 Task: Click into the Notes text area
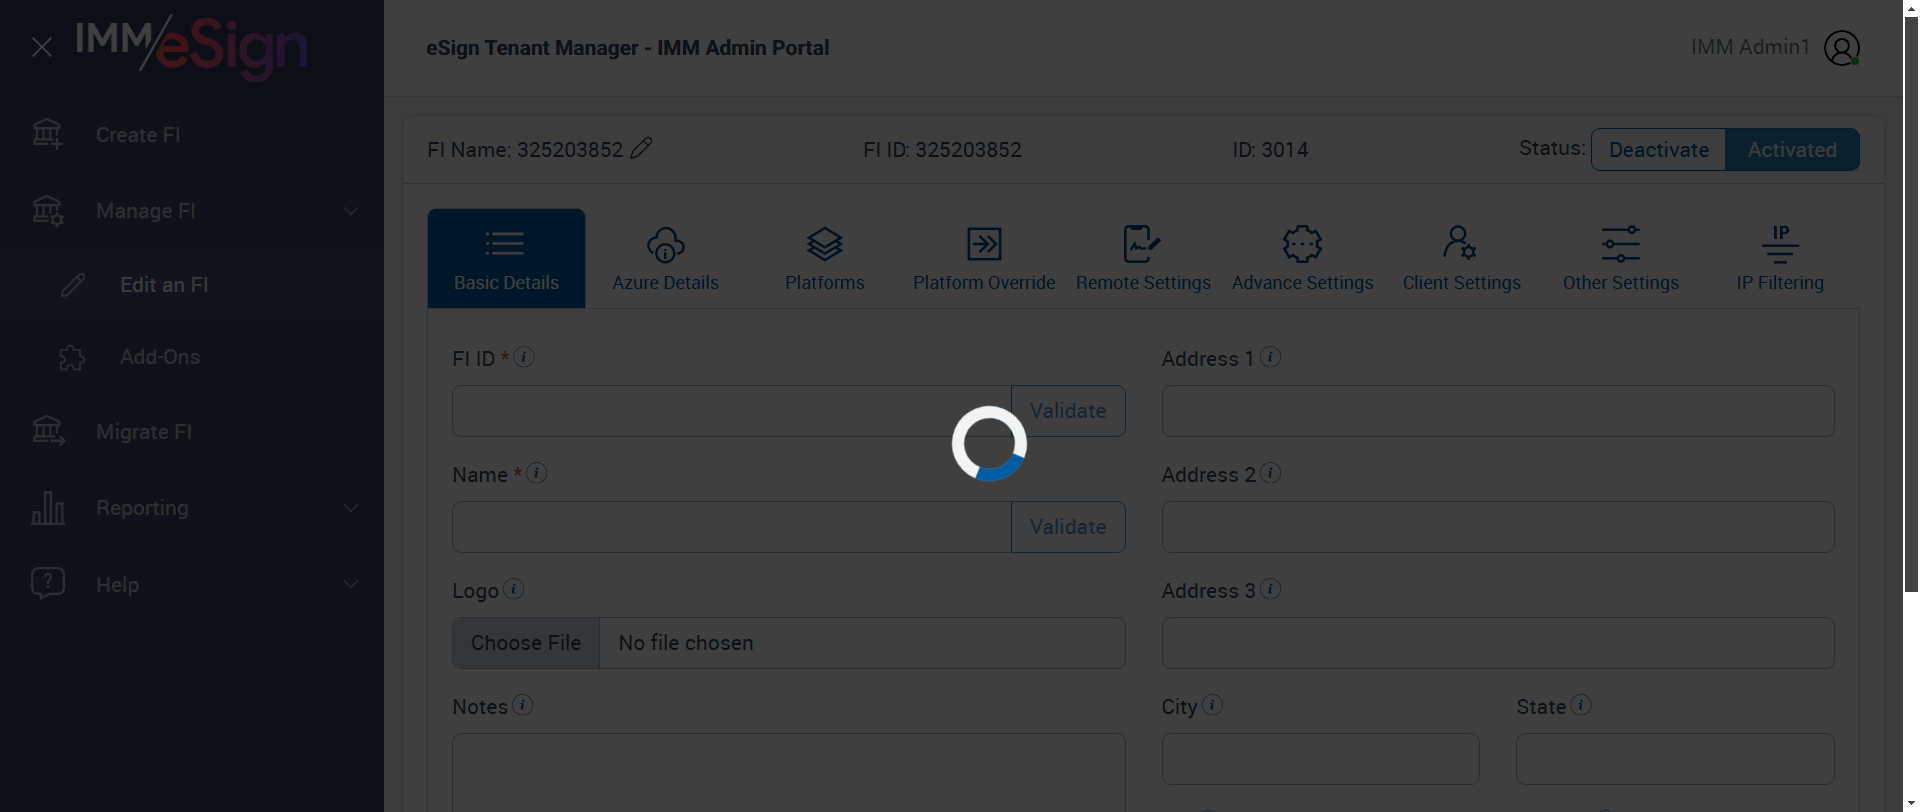click(789, 772)
